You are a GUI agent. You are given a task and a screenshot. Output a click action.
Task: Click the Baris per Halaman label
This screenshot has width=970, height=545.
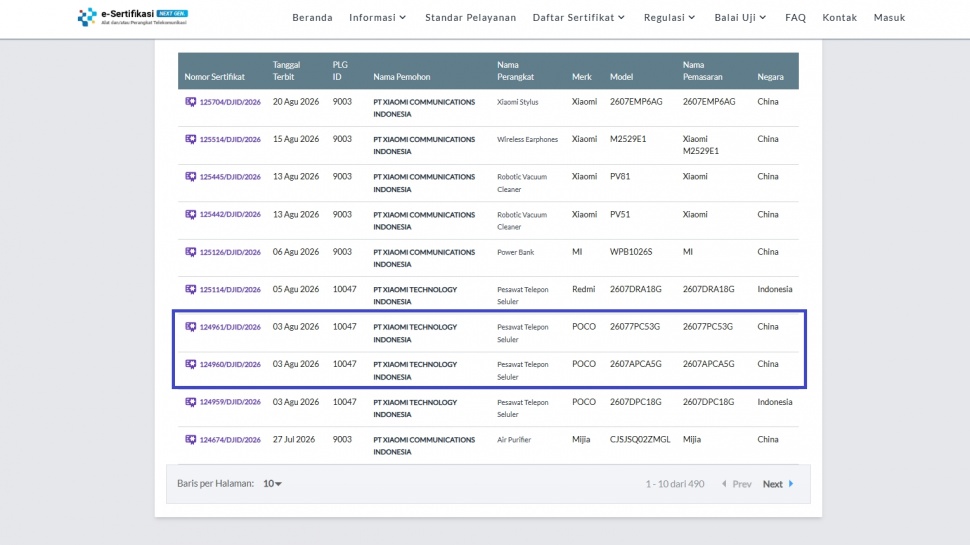click(215, 483)
